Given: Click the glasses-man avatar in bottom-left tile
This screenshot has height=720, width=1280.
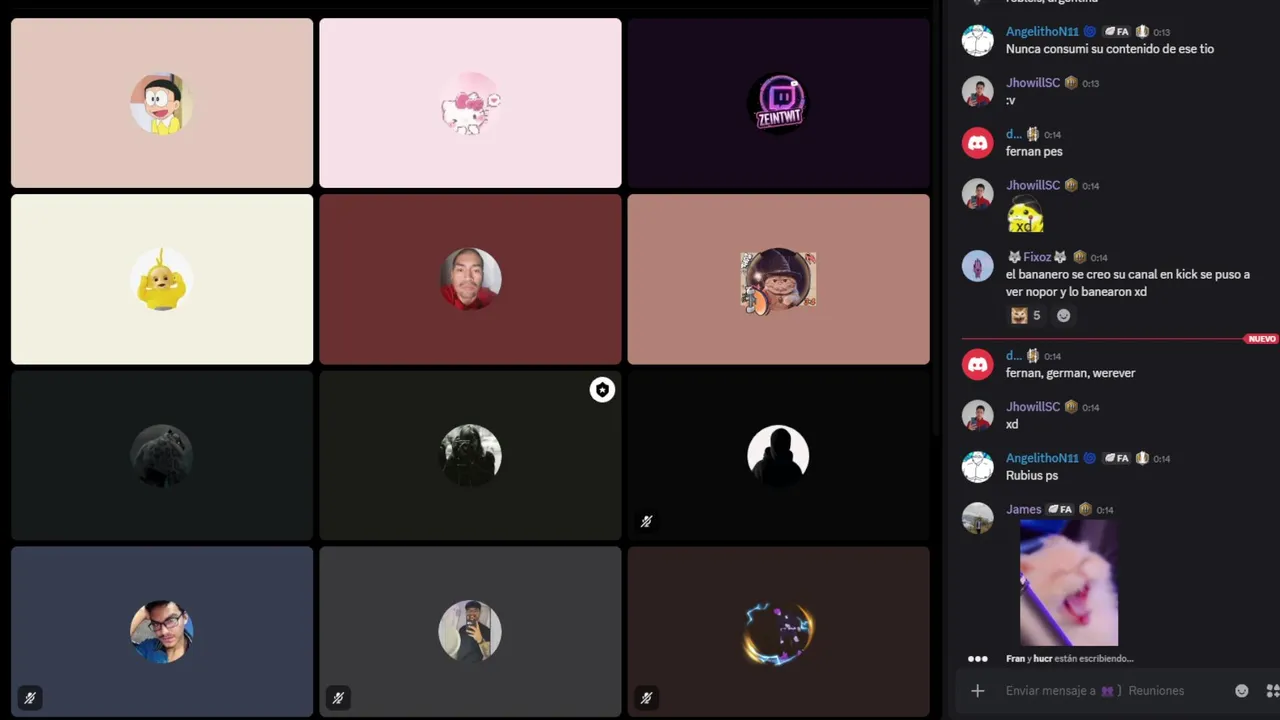Looking at the screenshot, I should [162, 631].
